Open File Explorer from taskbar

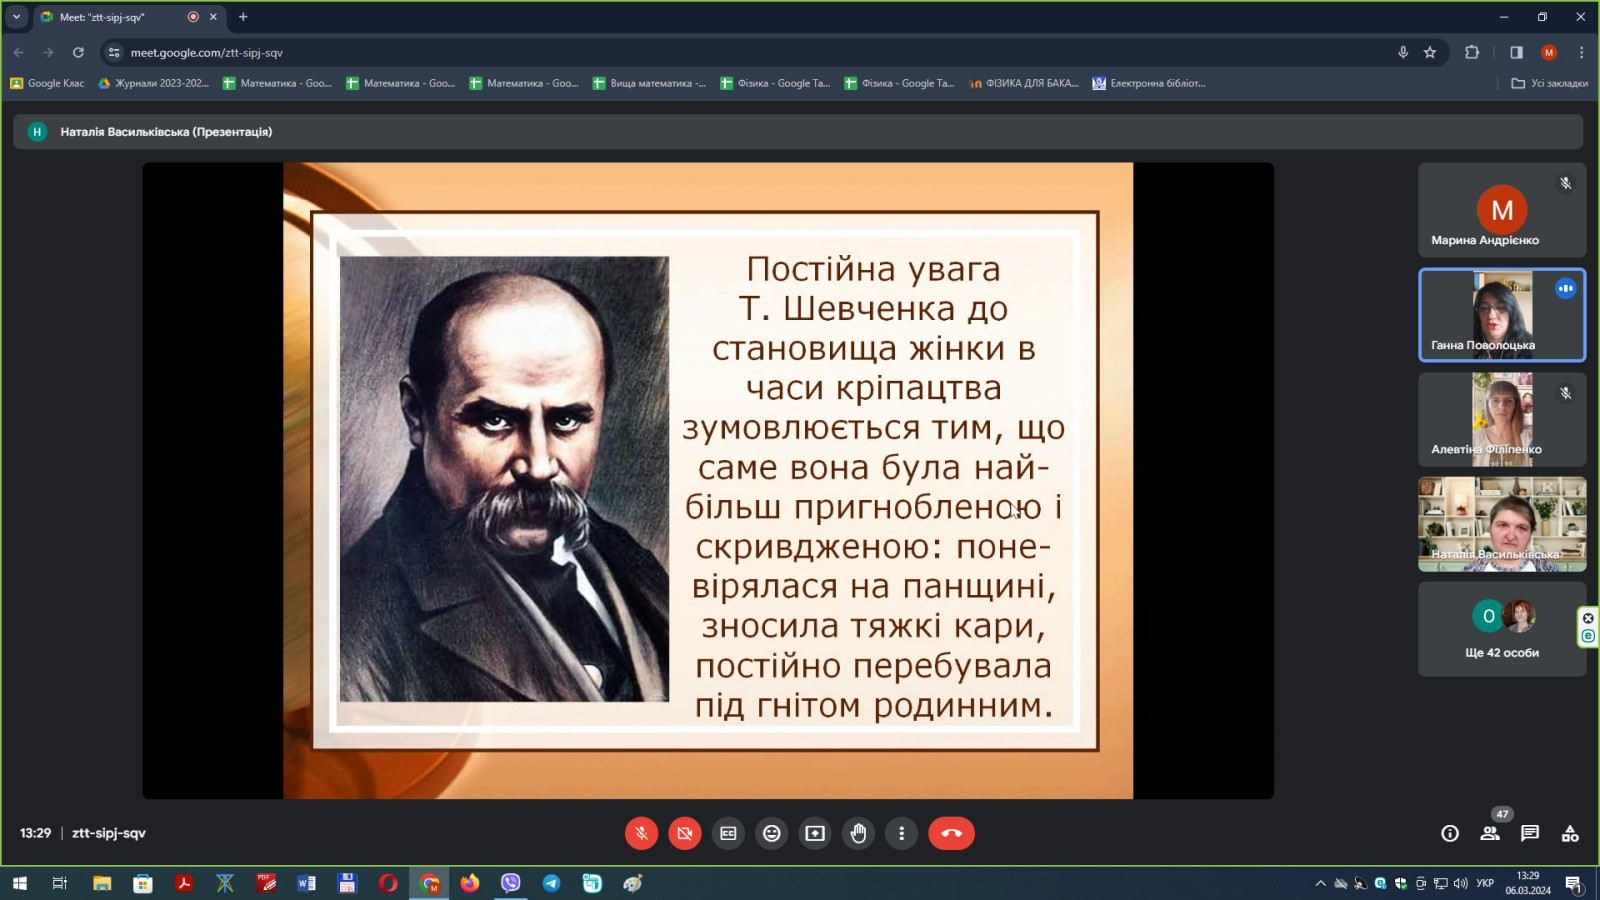coord(102,883)
